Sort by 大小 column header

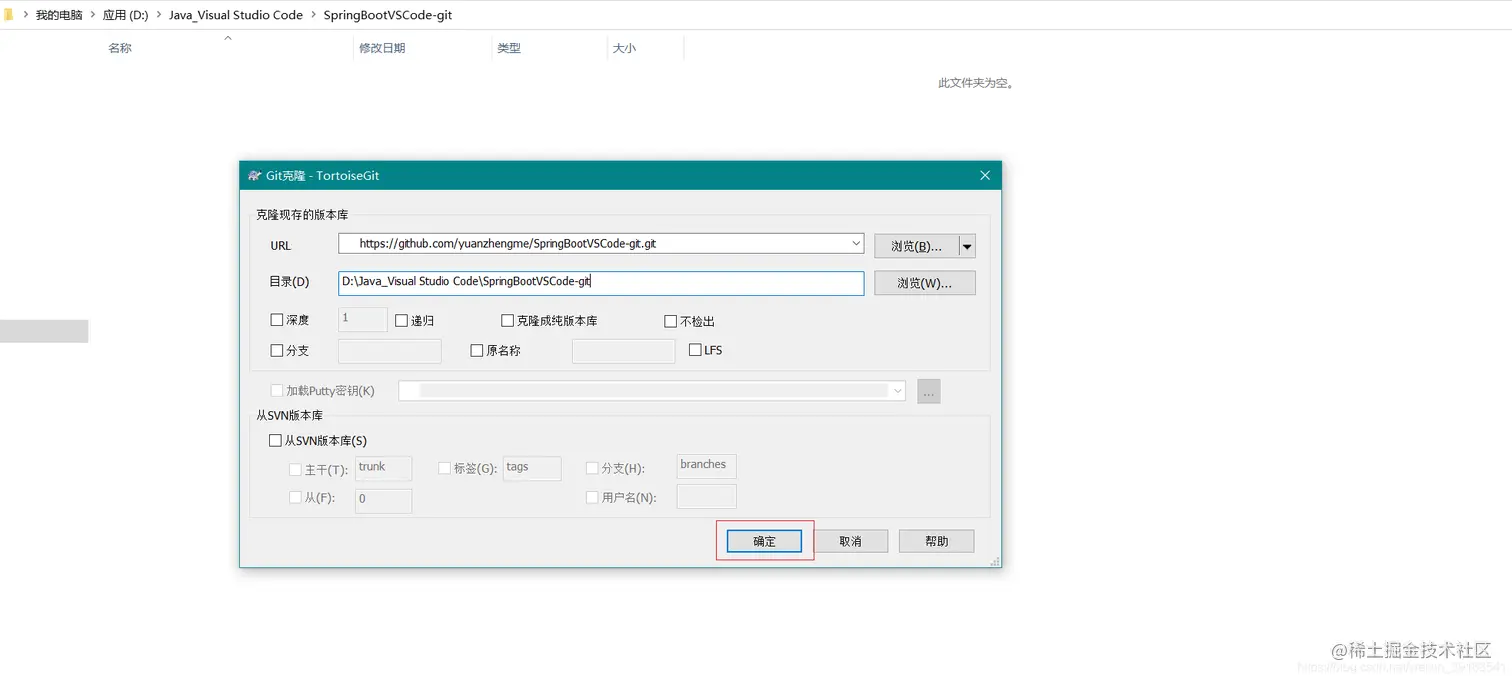click(624, 48)
